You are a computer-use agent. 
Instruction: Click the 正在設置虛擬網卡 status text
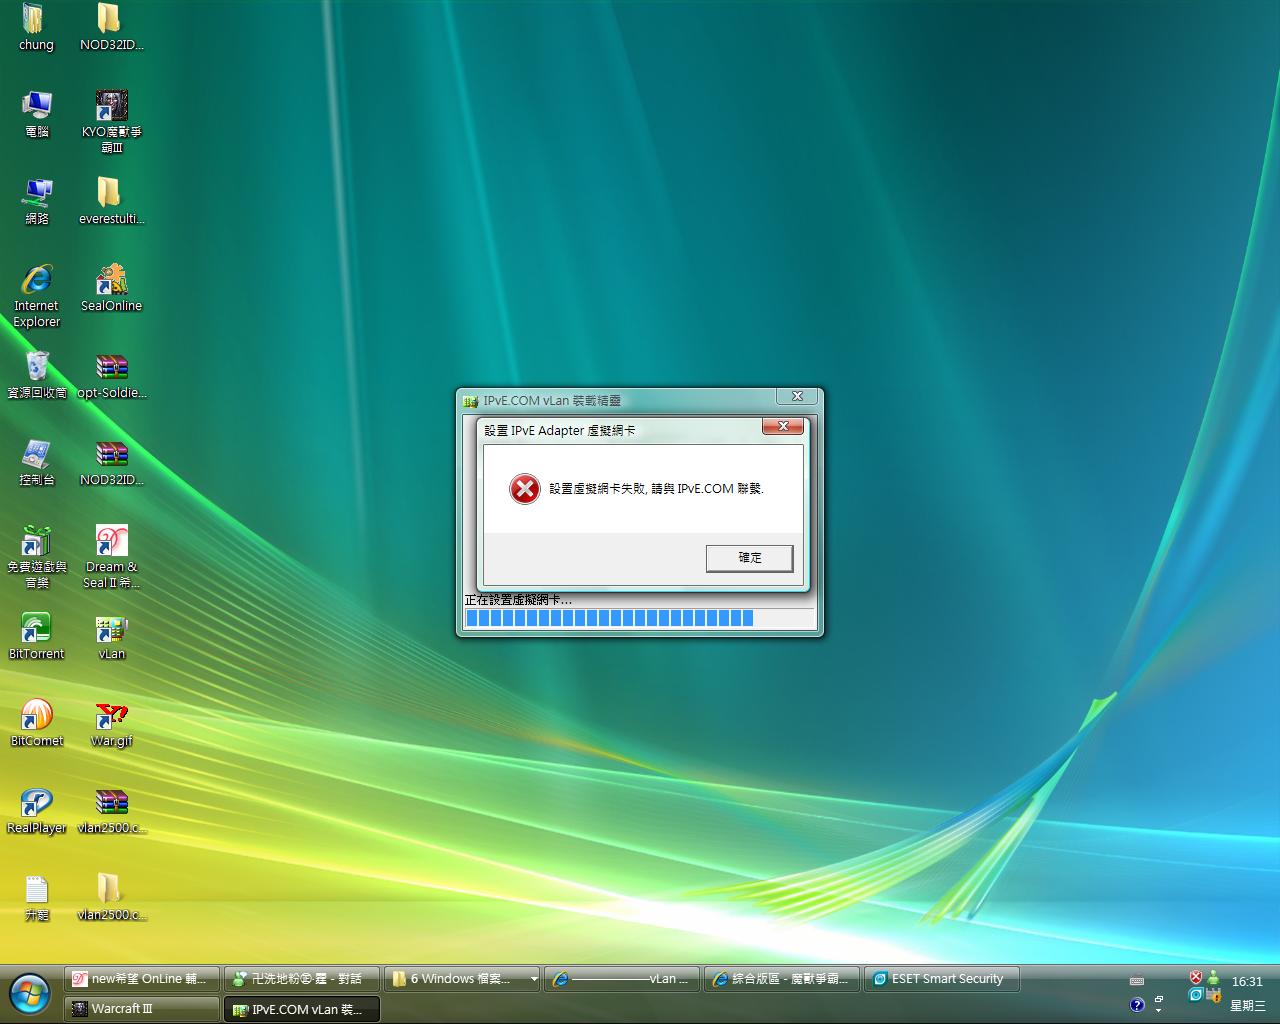pyautogui.click(x=518, y=600)
